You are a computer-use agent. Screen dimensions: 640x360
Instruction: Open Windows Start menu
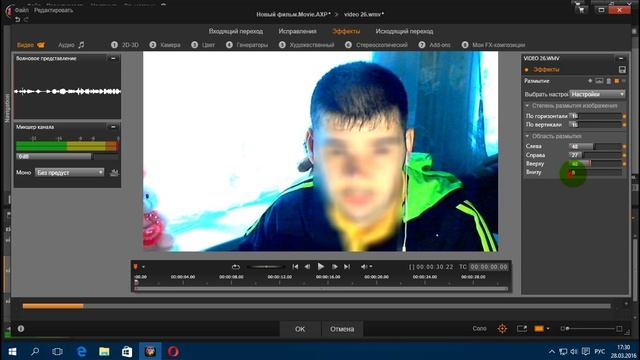coord(12,351)
